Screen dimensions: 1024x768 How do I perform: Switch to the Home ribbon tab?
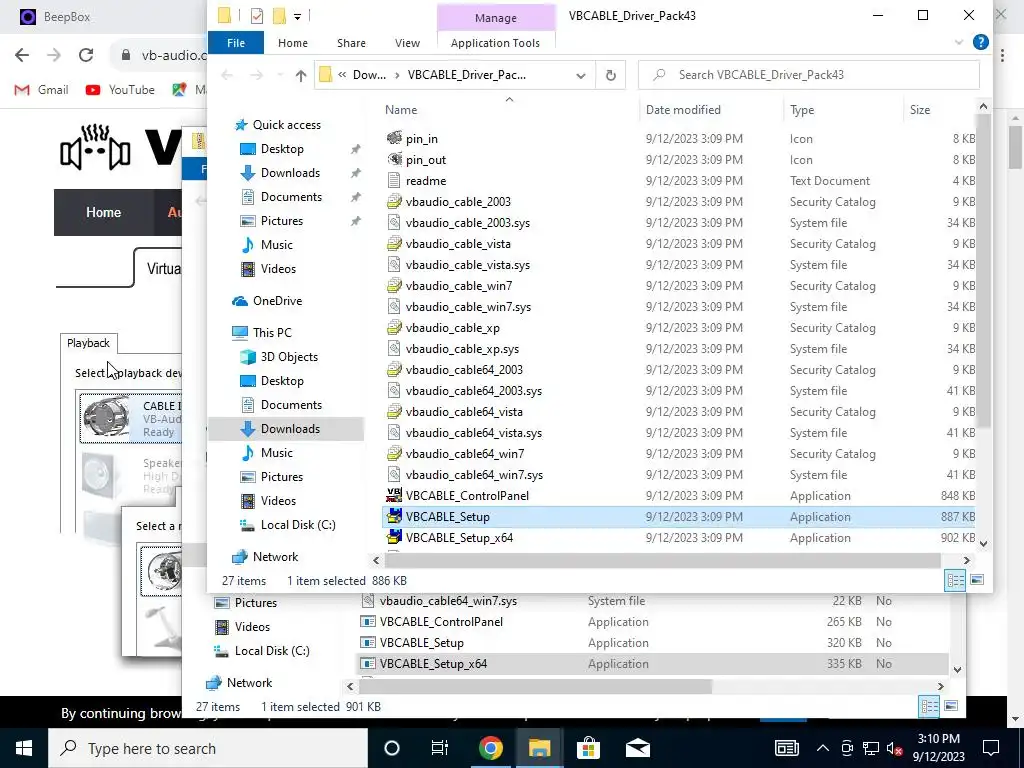click(293, 43)
